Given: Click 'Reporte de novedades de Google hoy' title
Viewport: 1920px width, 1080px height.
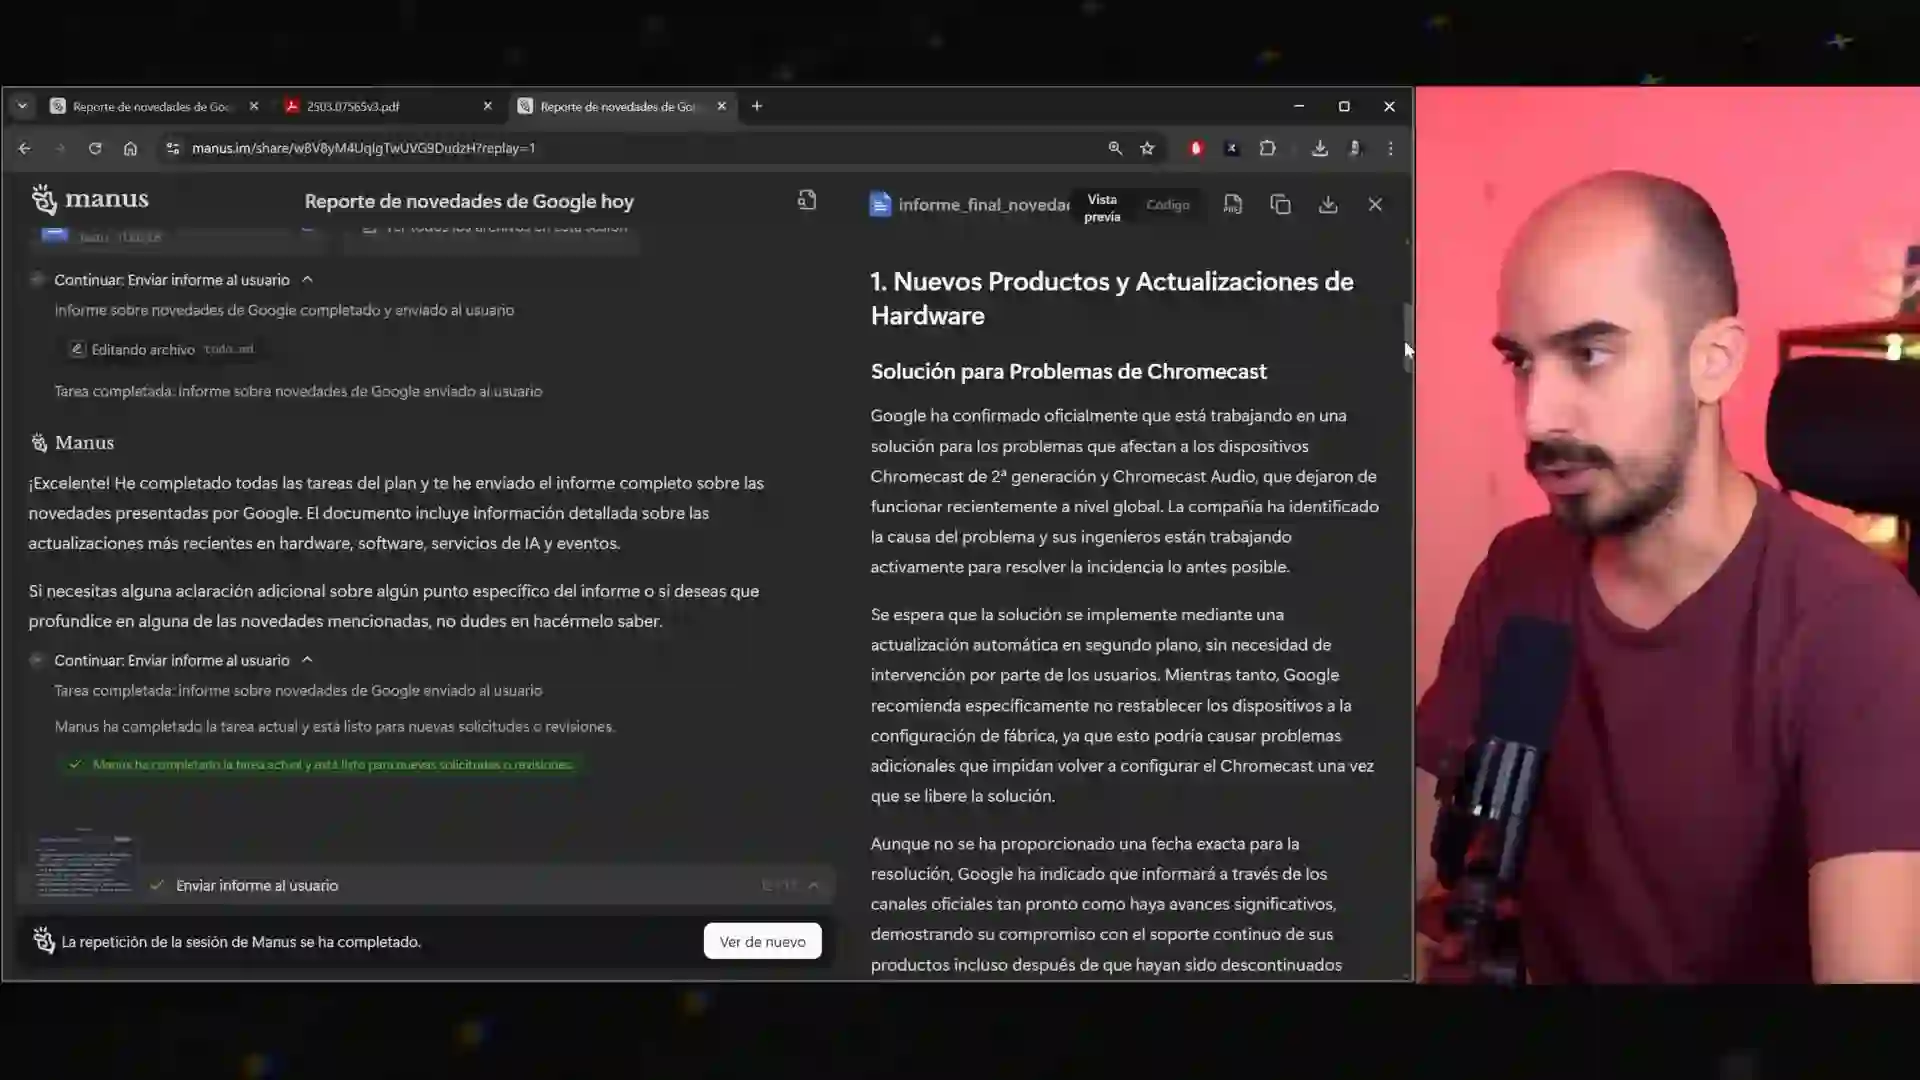Looking at the screenshot, I should [469, 201].
